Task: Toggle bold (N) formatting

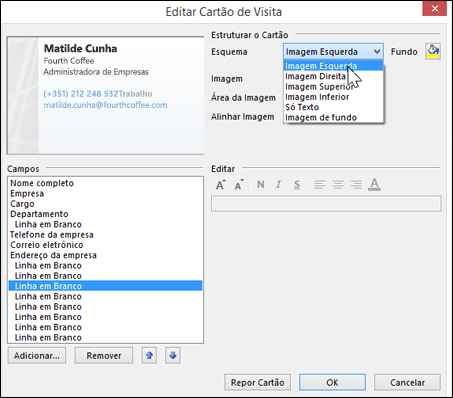Action: (261, 184)
